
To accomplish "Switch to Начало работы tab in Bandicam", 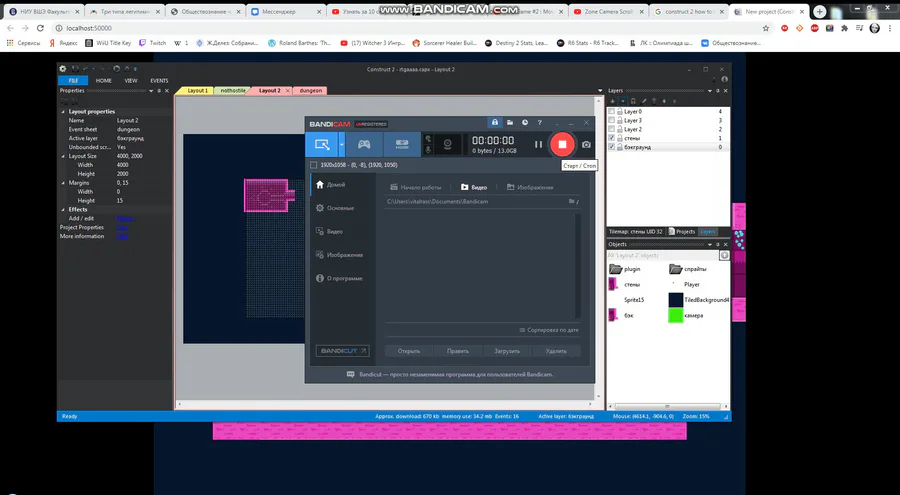I will pos(416,187).
